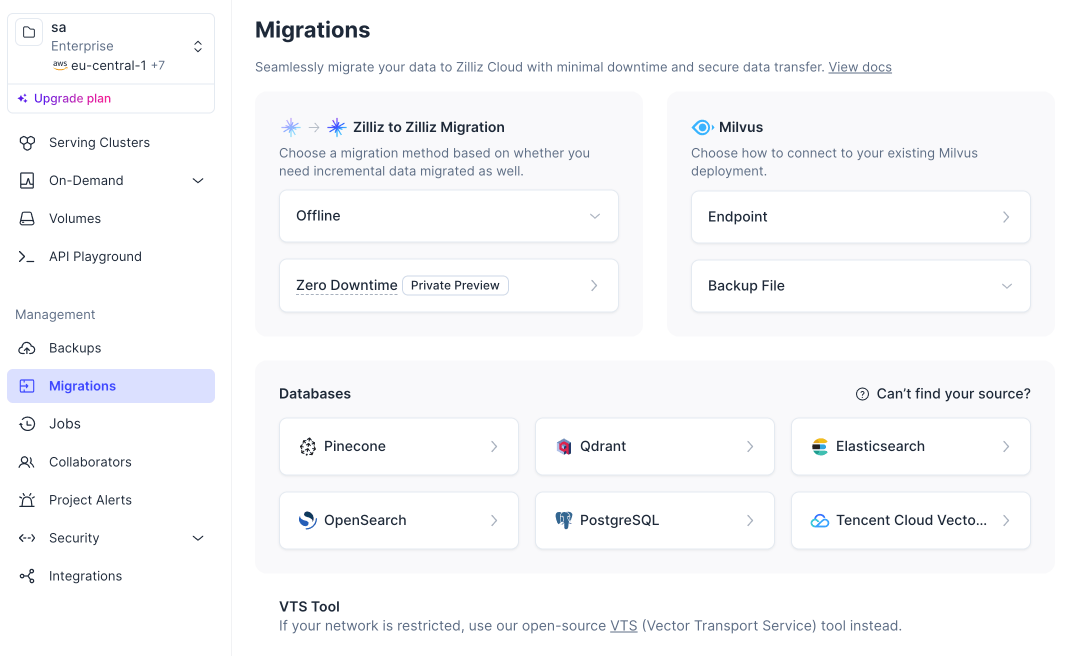
Task: Click the Qdrant logo icon
Action: (x=564, y=446)
